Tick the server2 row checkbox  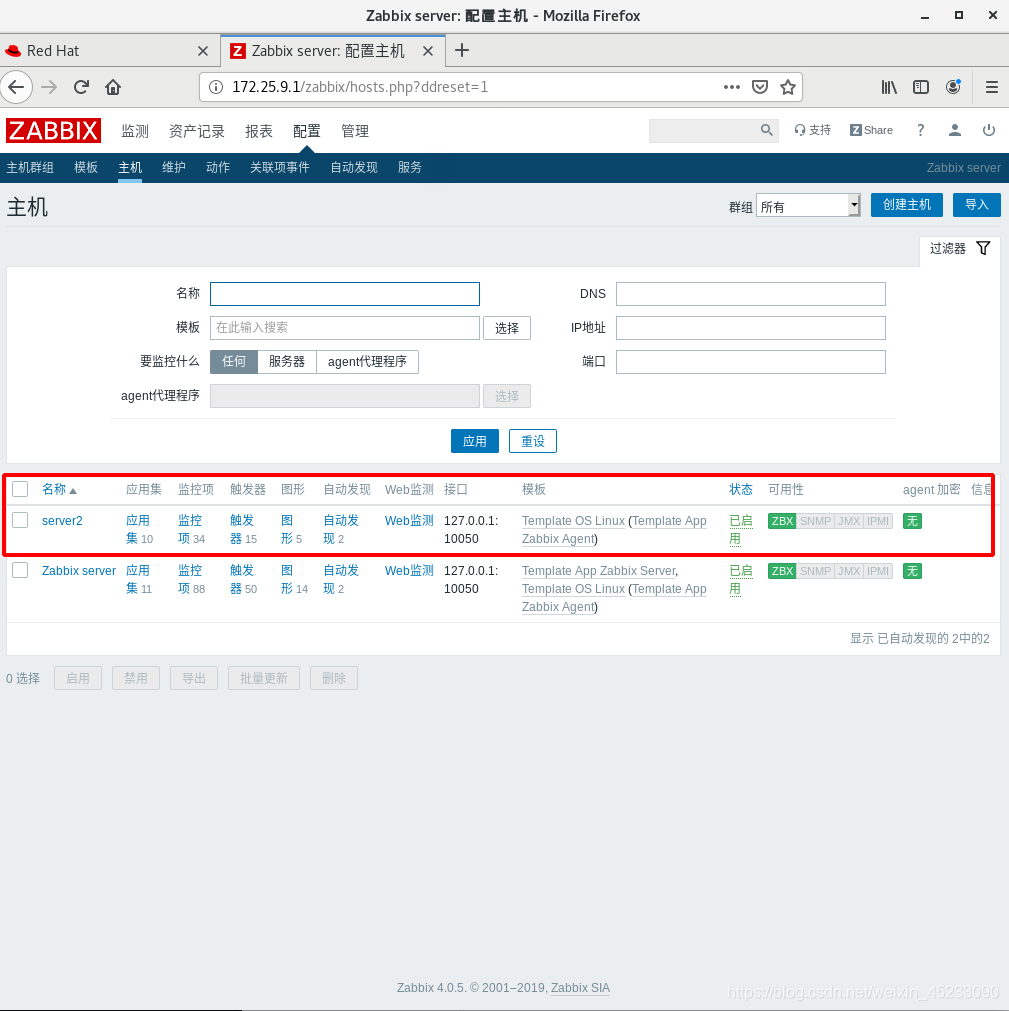(x=21, y=520)
